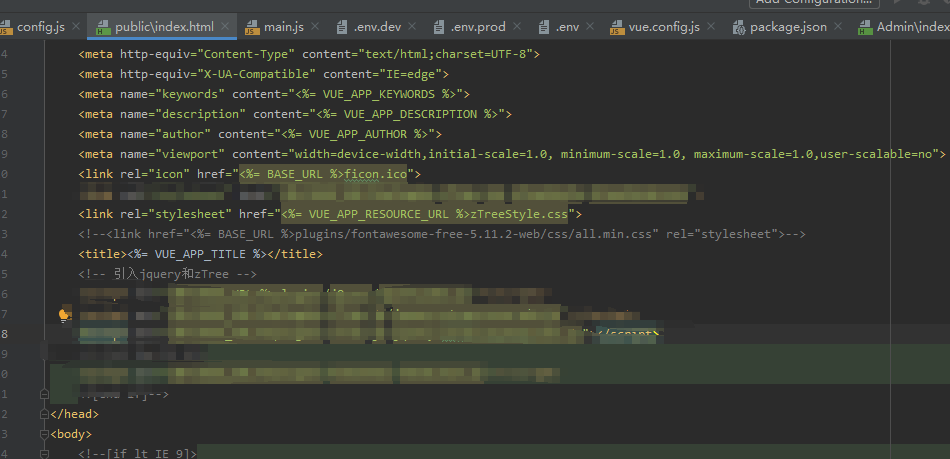Close the vue.config.js tab

pos(711,27)
